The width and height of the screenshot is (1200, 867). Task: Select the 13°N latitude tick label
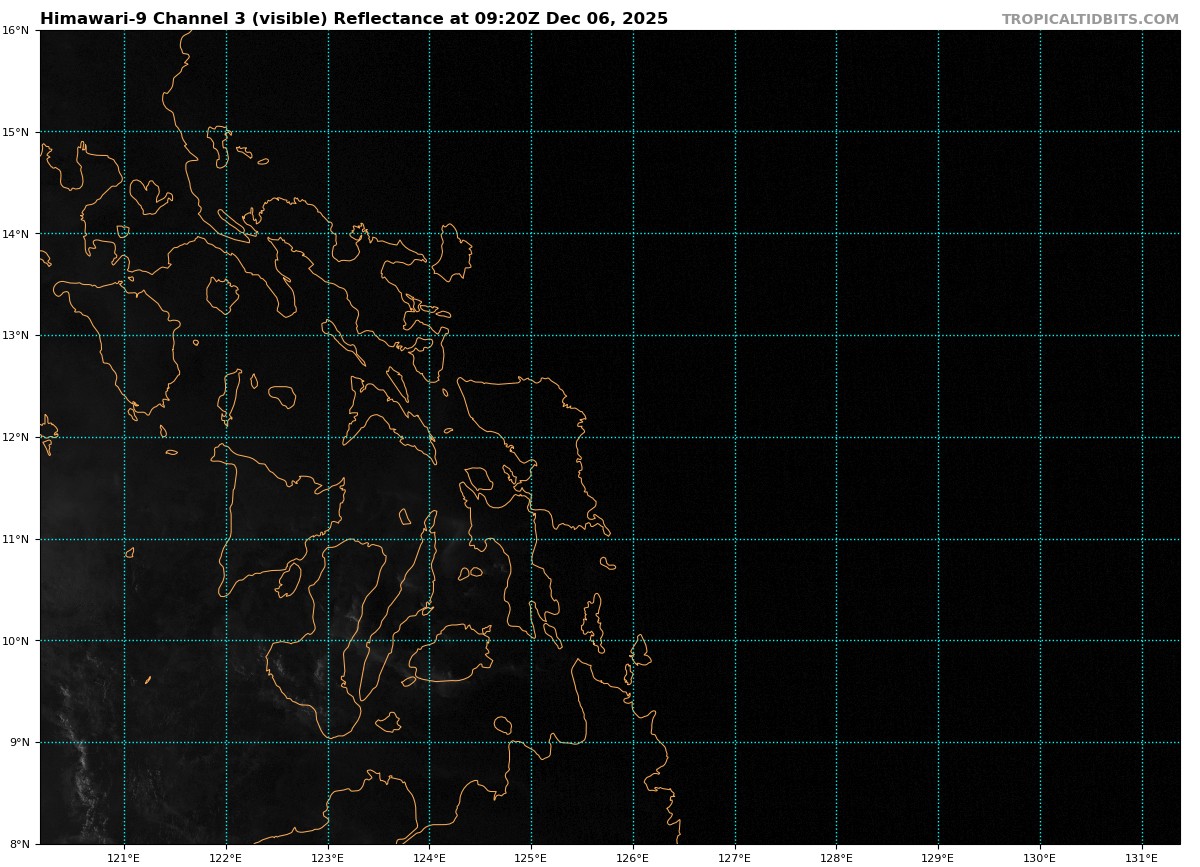(15, 336)
